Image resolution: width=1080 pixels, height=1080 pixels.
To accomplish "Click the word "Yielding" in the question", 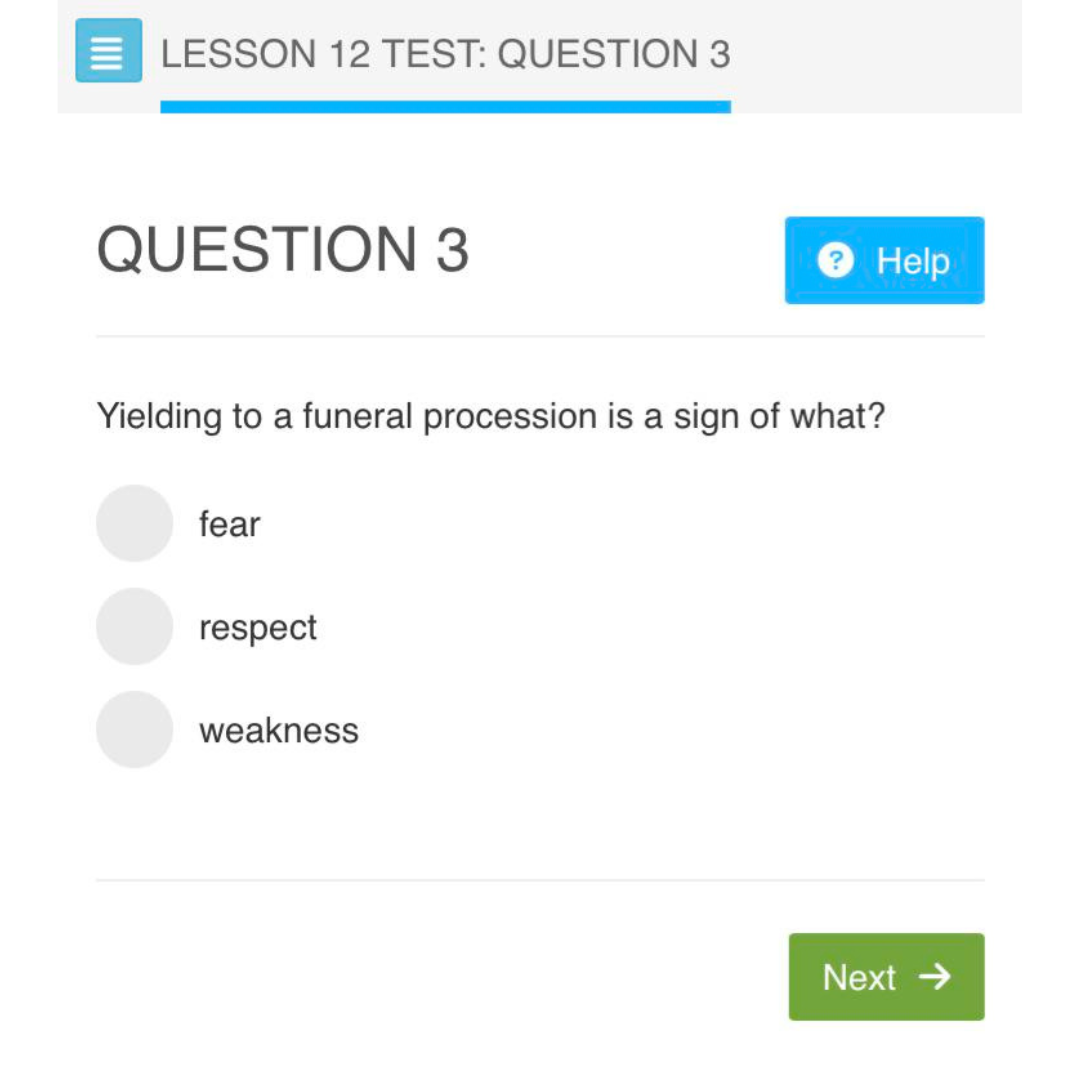I will [x=159, y=416].
